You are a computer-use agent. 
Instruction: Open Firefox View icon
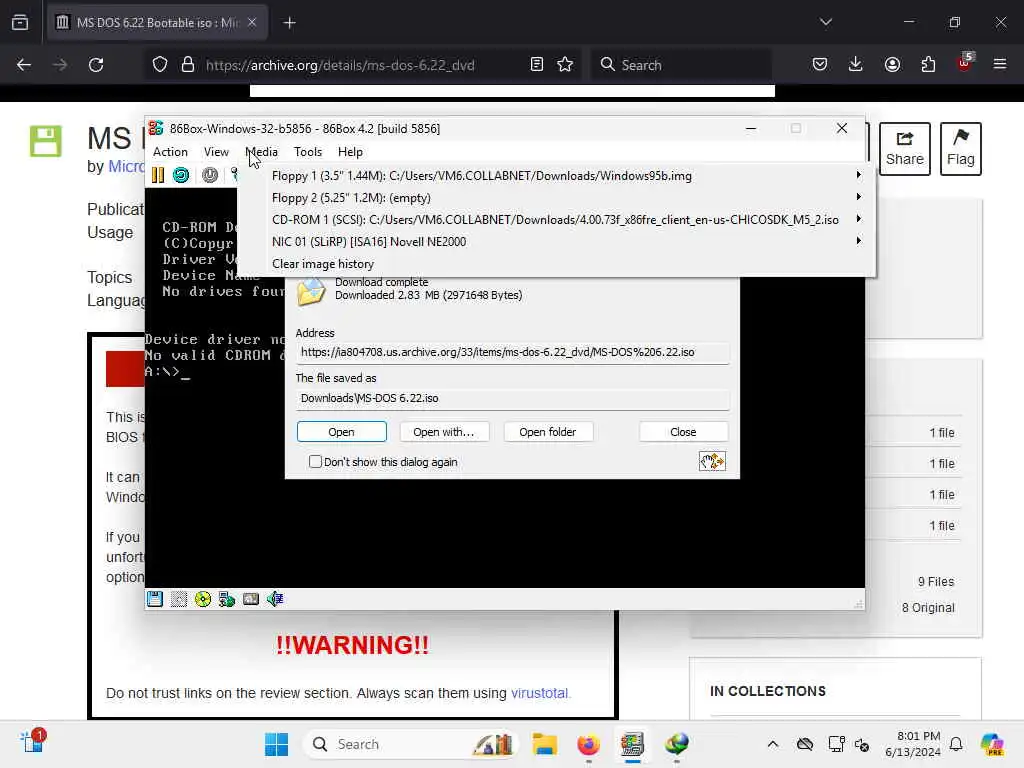20,22
